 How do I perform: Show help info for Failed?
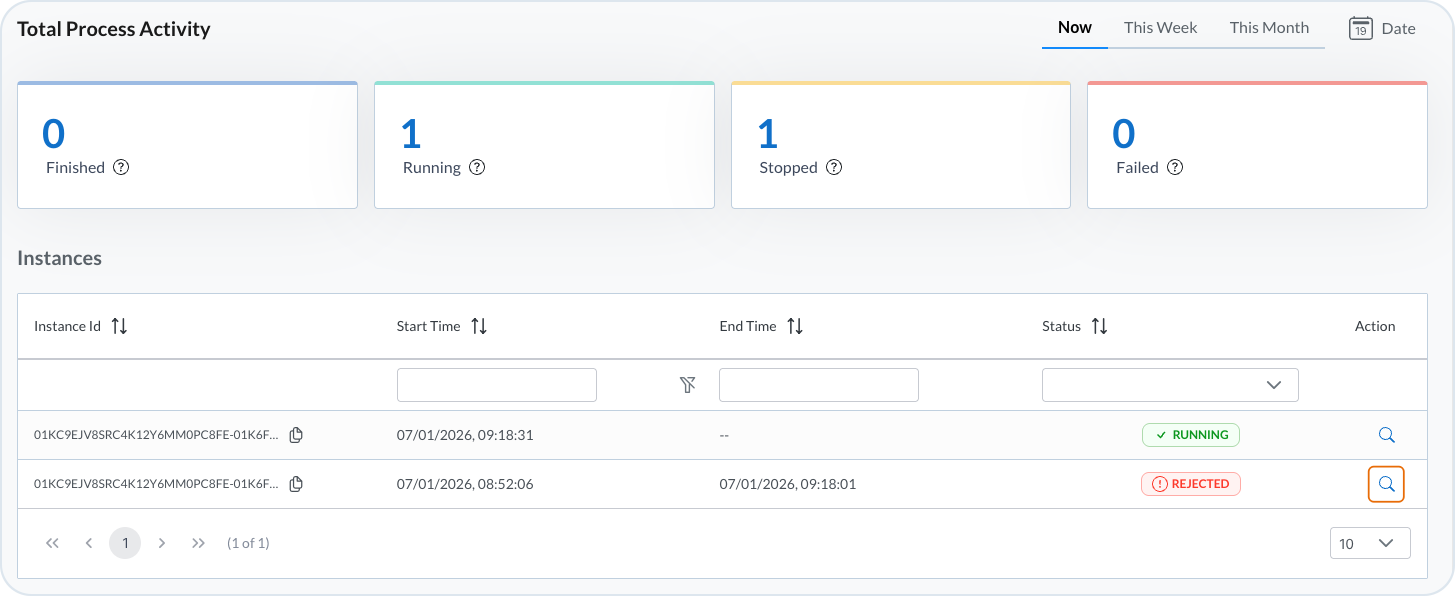click(x=1175, y=168)
